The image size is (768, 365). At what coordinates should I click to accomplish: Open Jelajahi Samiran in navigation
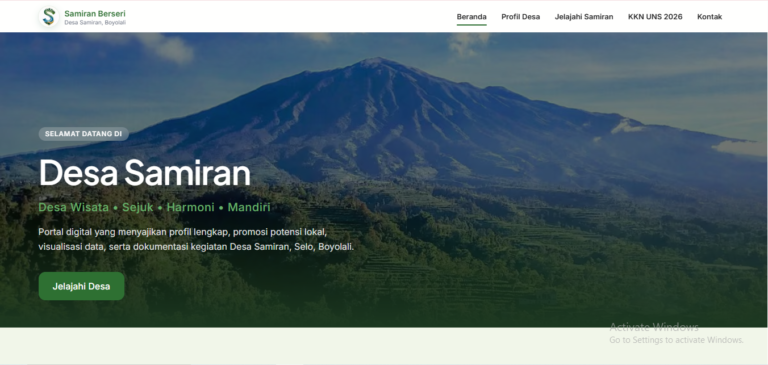[584, 17]
